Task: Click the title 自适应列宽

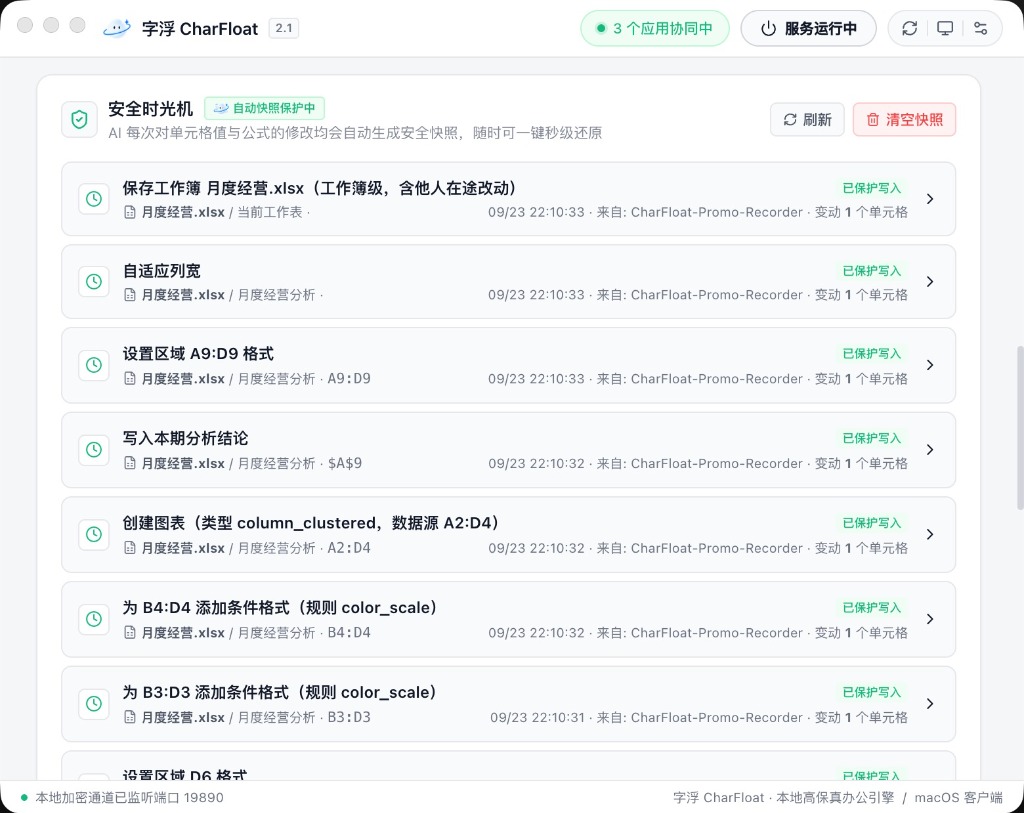Action: pos(161,271)
